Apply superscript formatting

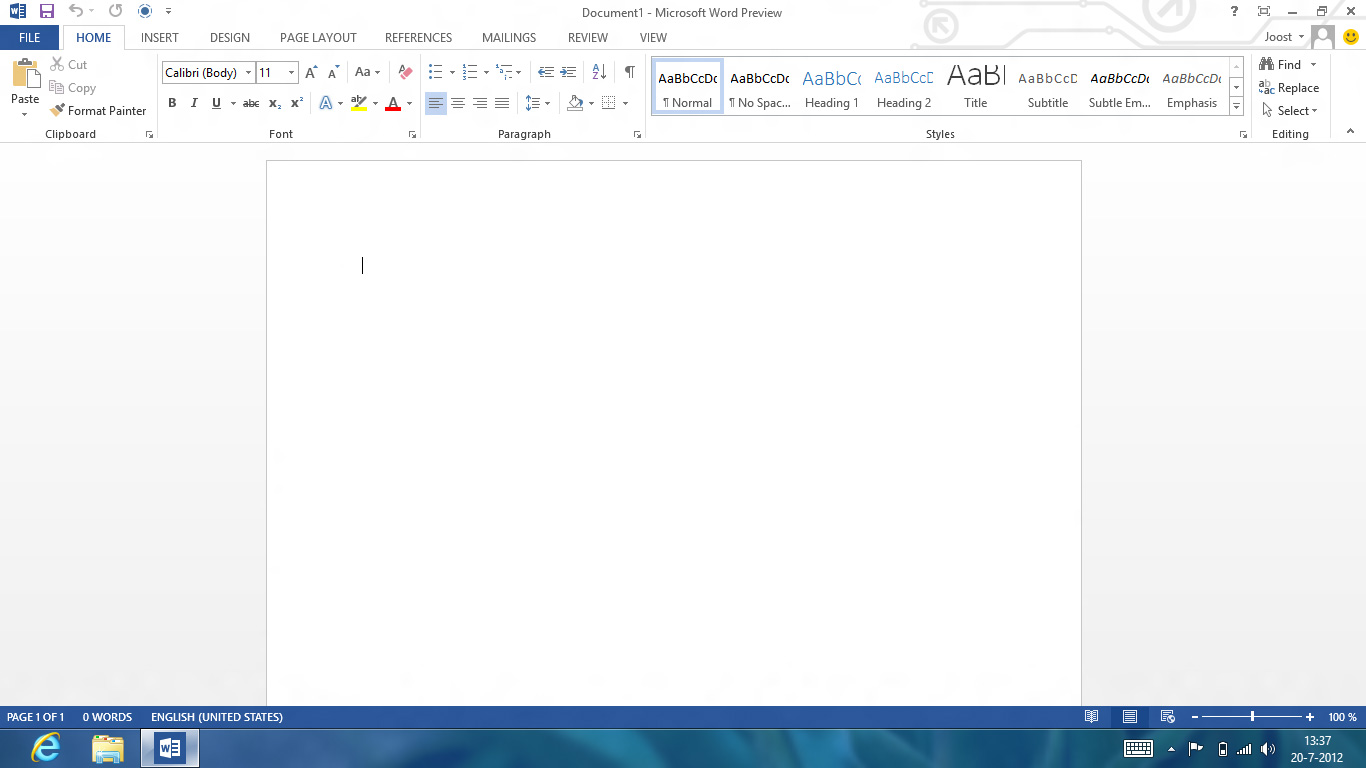click(297, 103)
